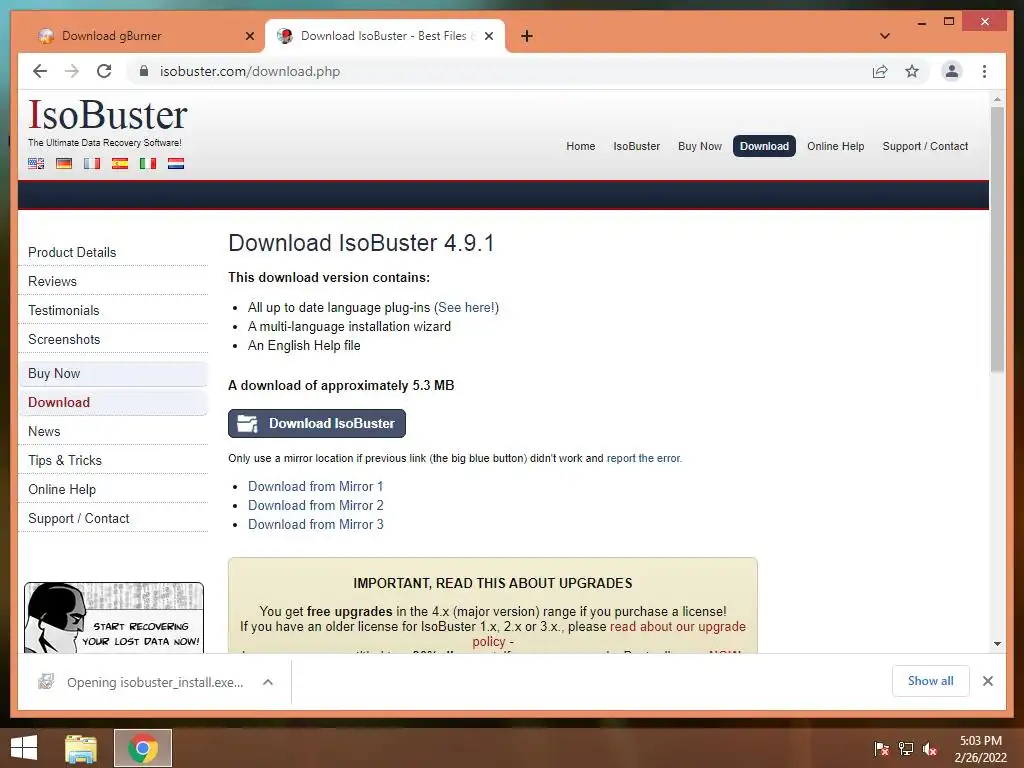This screenshot has width=1024, height=768.
Task: Click scrollbar down arrow
Action: click(997, 644)
